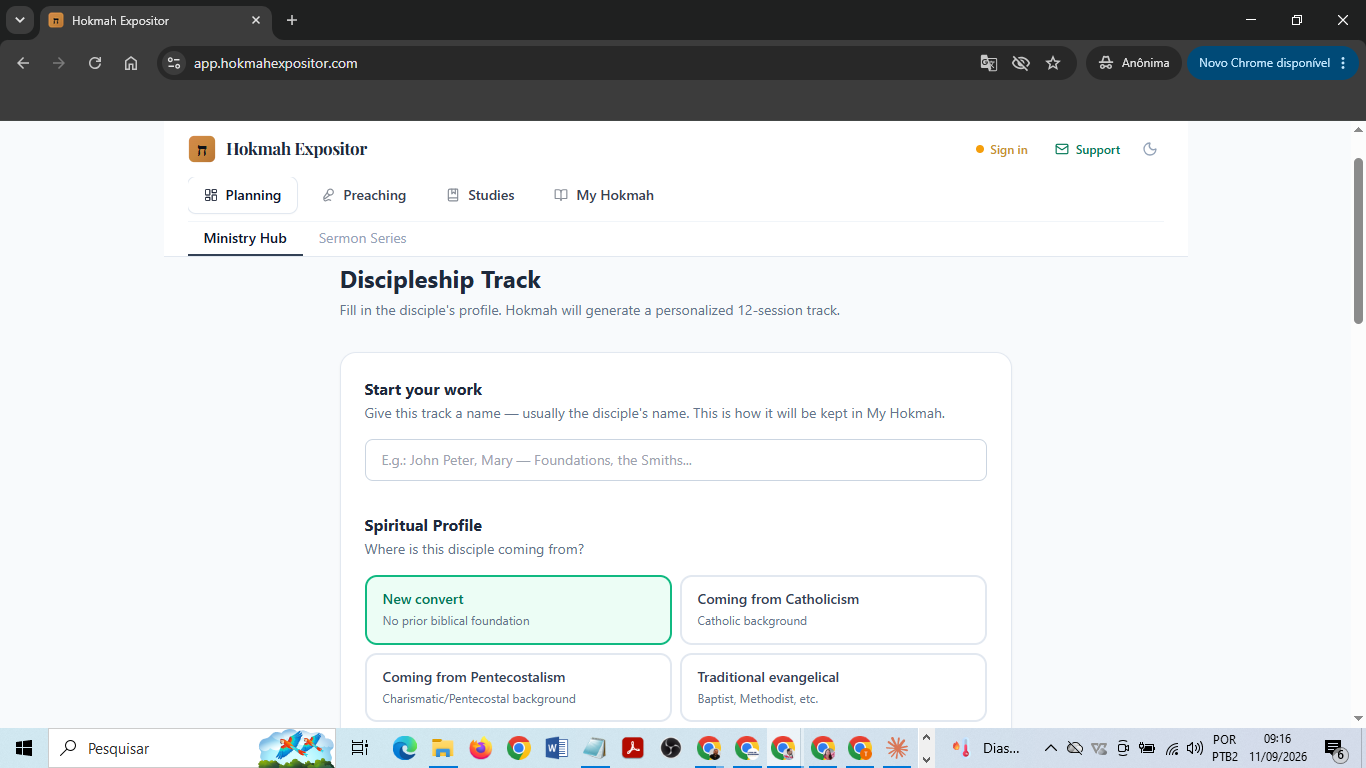Choose Coming from Pentecostalism profile
1366x768 pixels.
pos(518,687)
